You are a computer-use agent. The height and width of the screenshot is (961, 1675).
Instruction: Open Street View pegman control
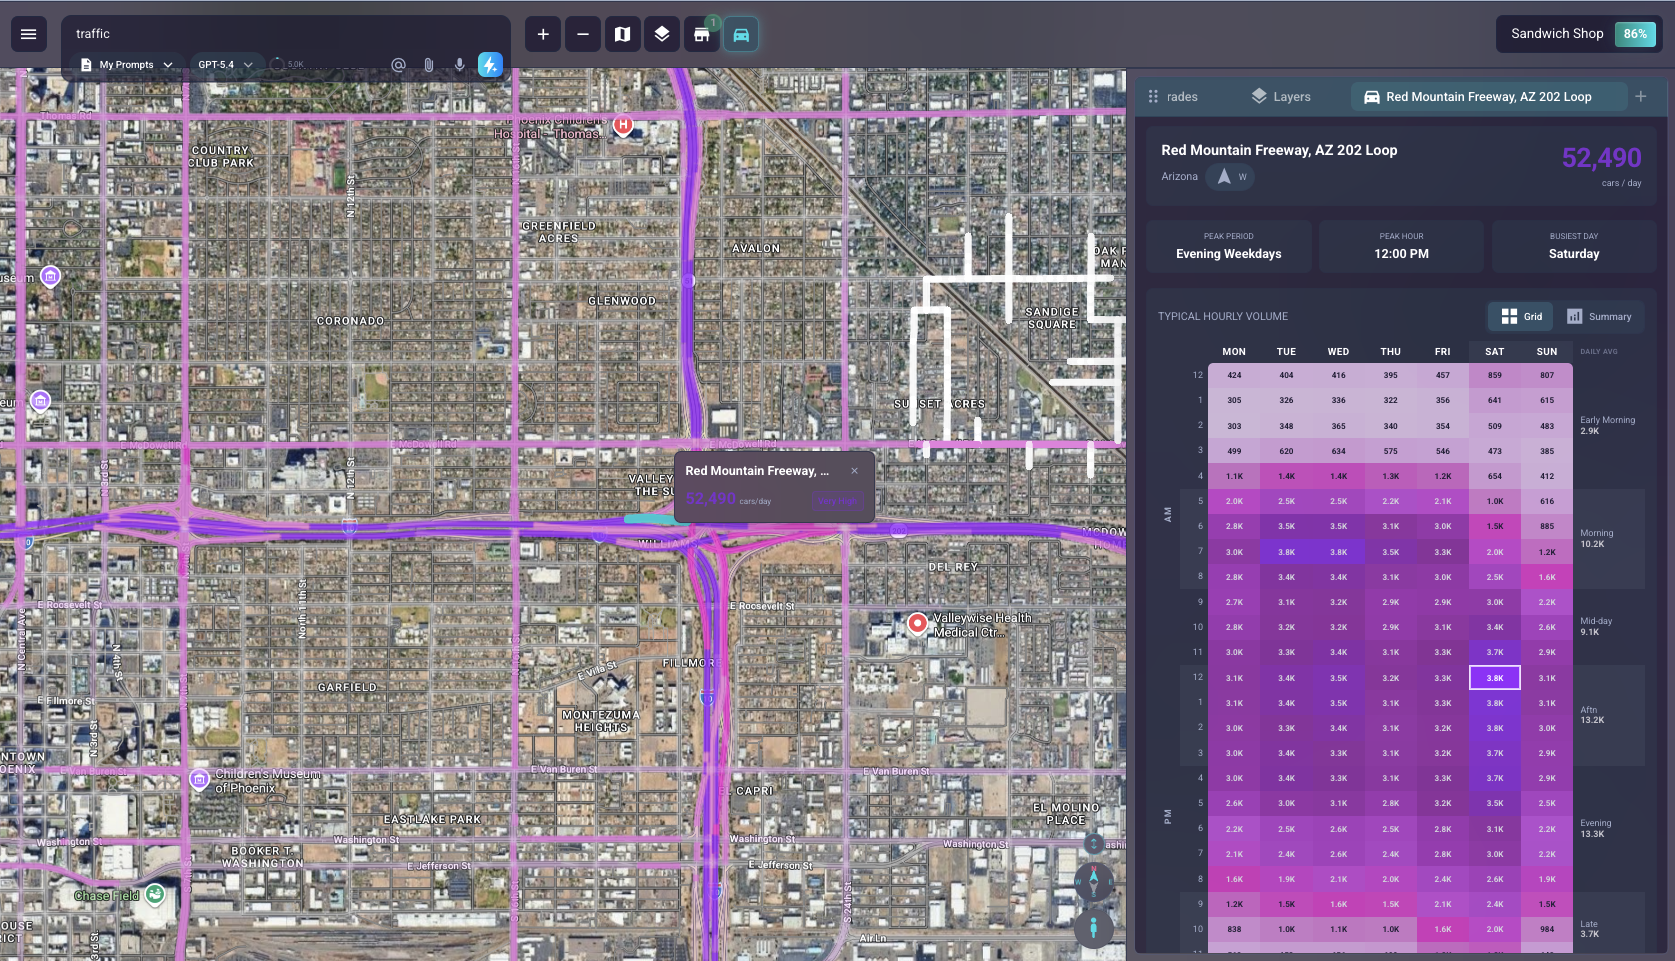1093,928
